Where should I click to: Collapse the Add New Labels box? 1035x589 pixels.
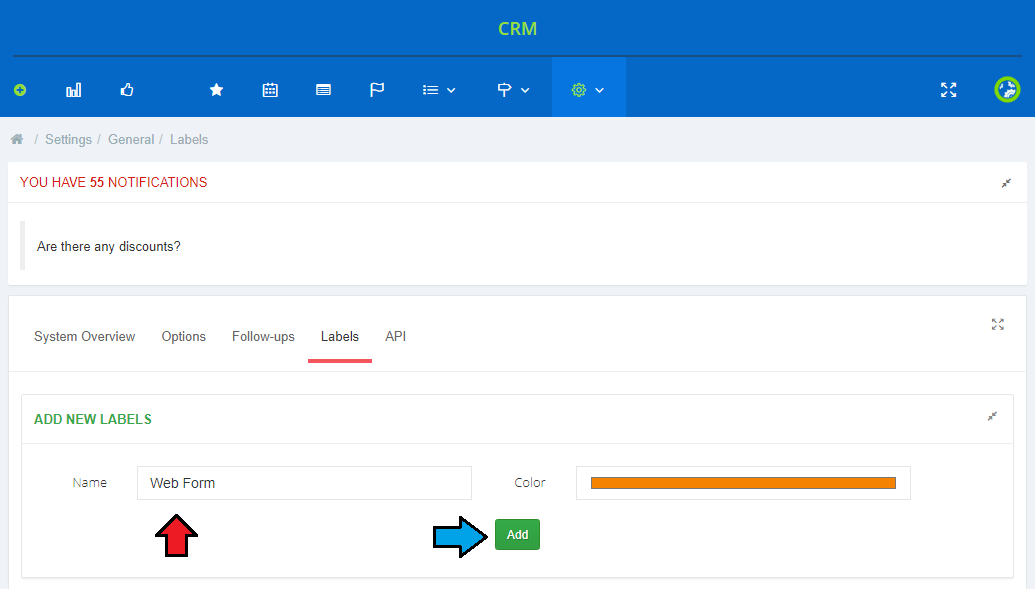pyautogui.click(x=992, y=416)
